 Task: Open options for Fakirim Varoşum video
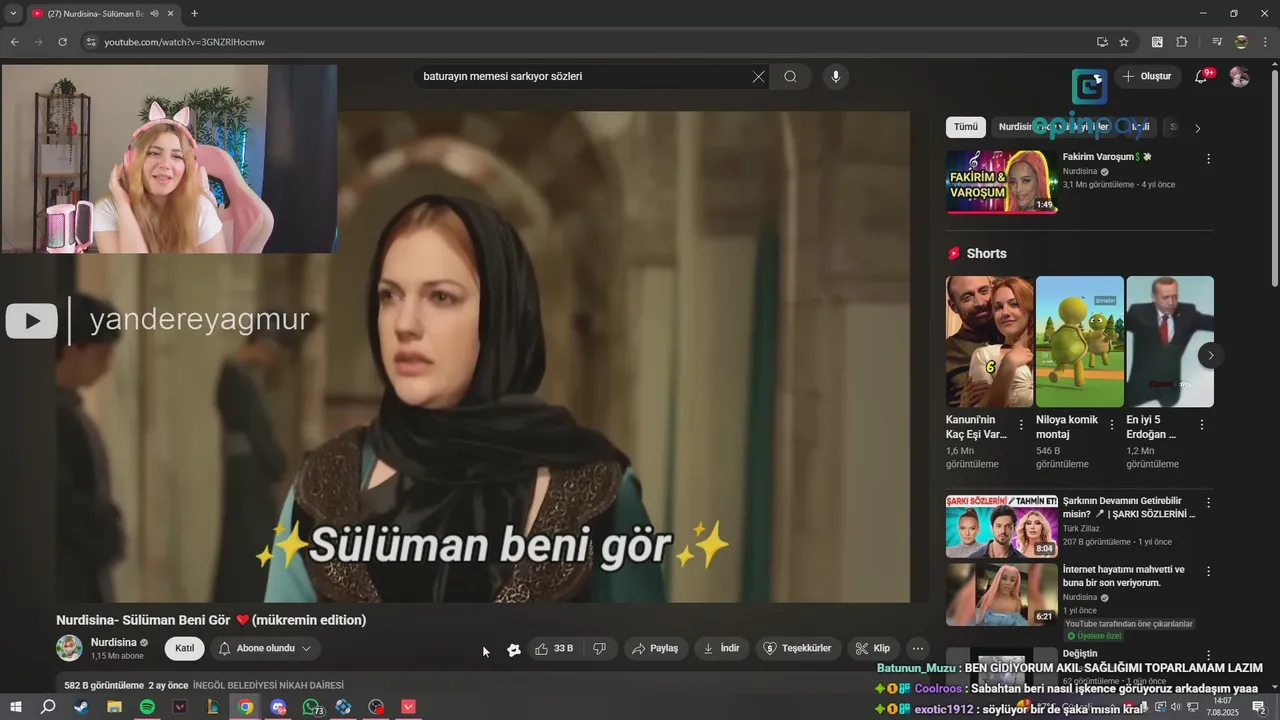click(1208, 159)
